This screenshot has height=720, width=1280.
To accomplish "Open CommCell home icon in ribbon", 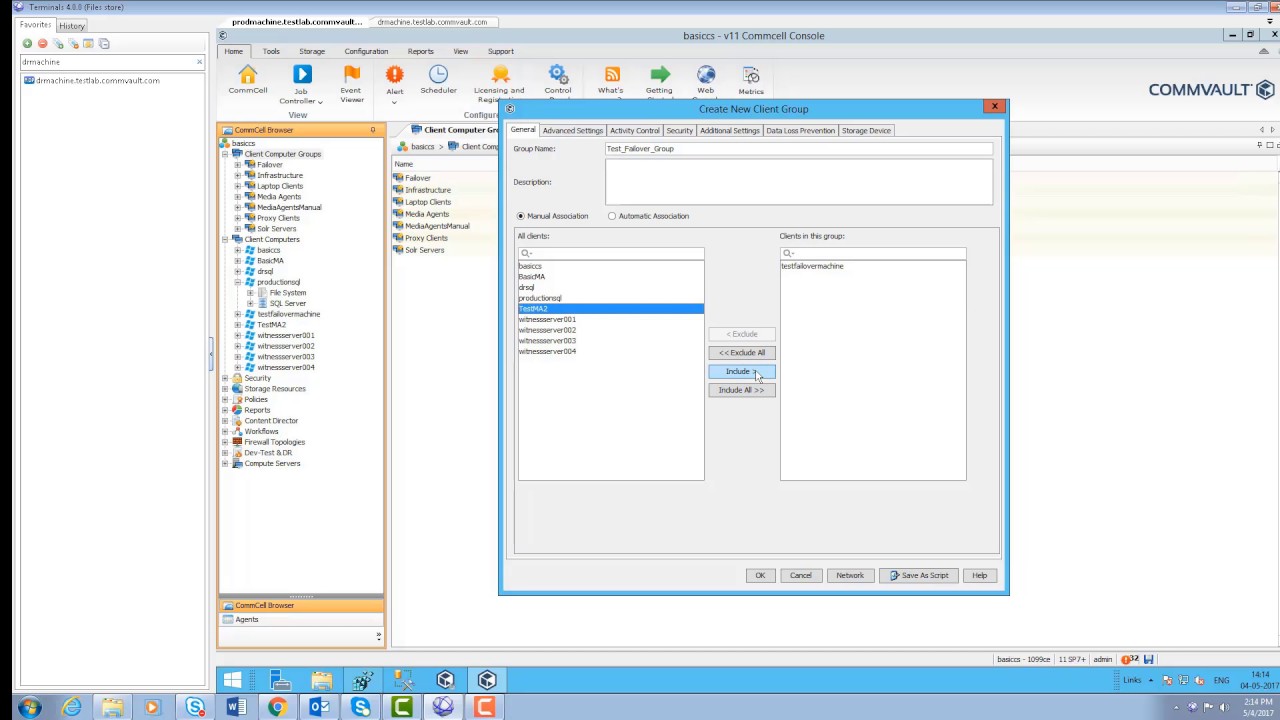I will (x=247, y=75).
